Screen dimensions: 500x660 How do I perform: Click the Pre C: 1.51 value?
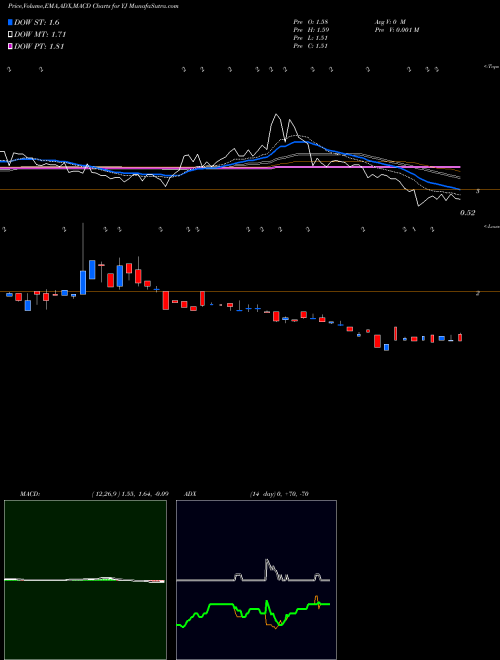coord(311,46)
